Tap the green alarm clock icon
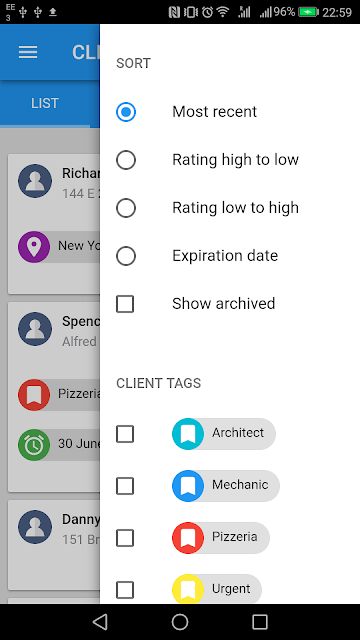Screen dimensions: 360x640 (34, 444)
